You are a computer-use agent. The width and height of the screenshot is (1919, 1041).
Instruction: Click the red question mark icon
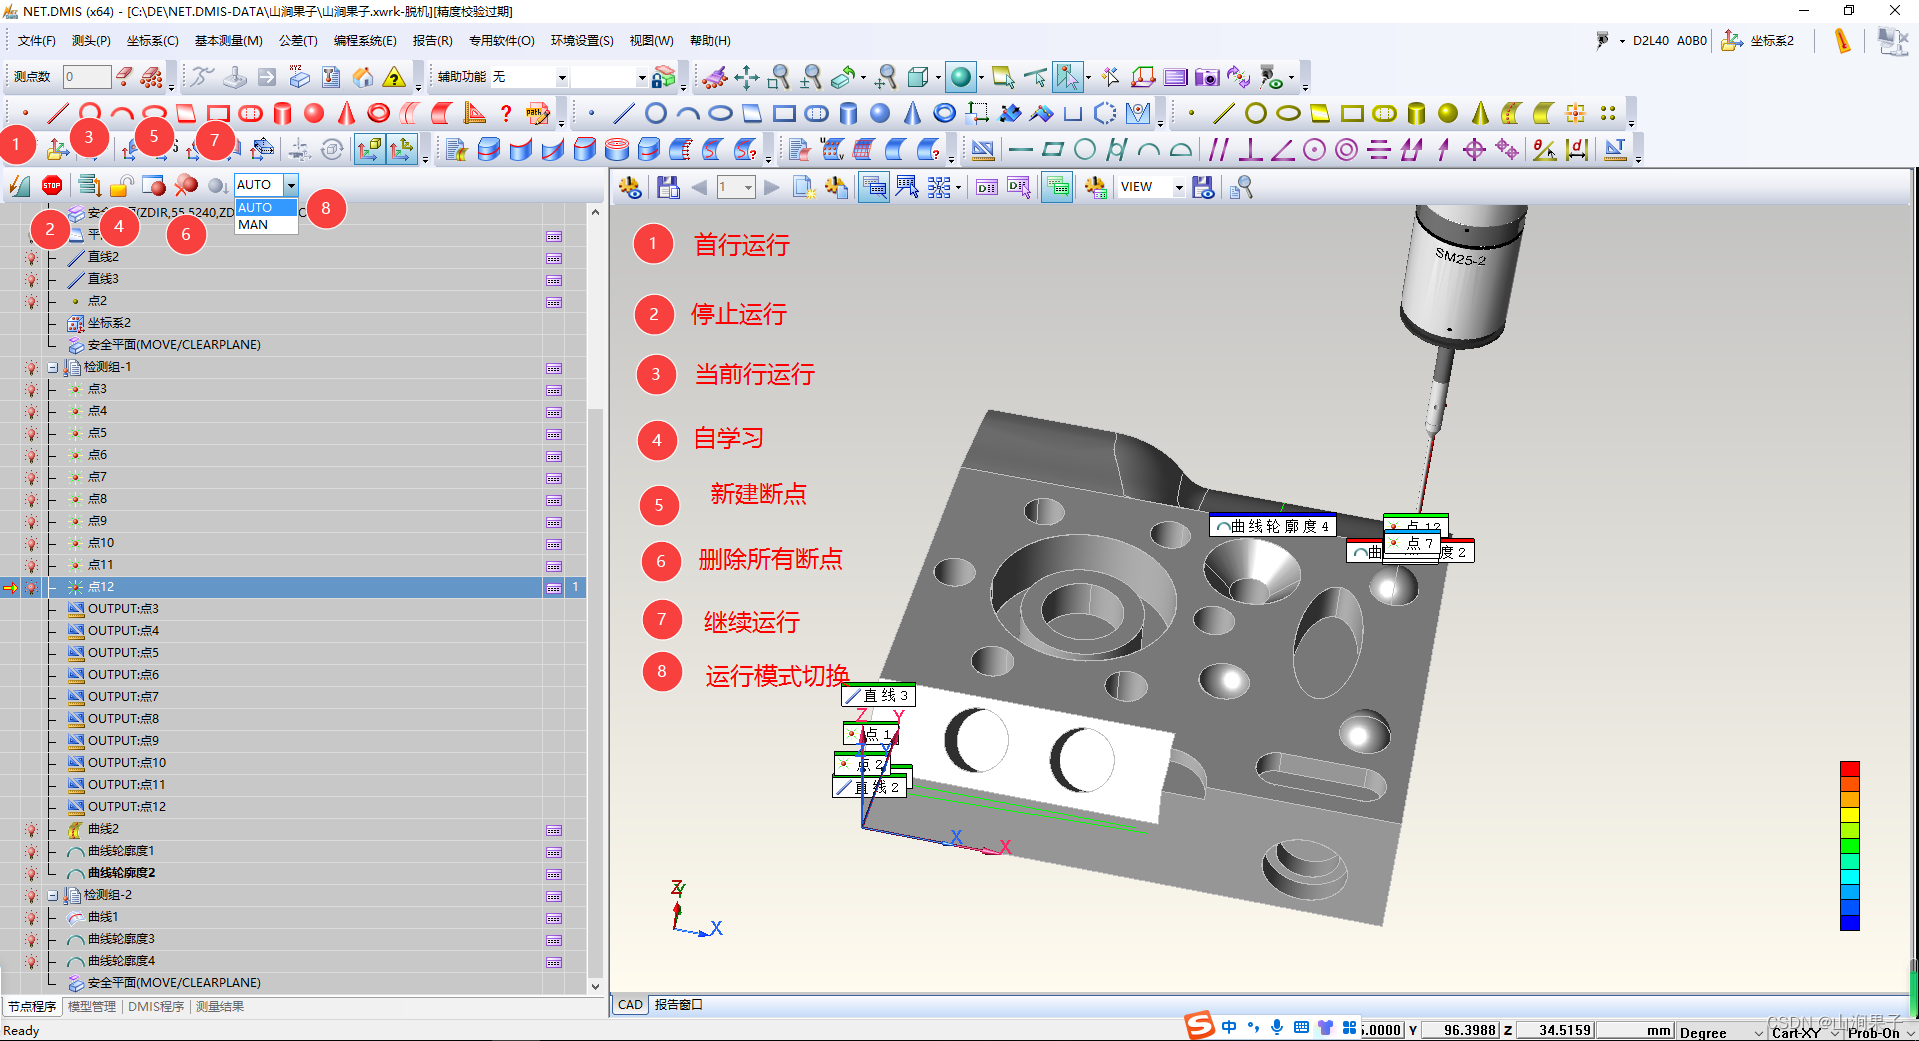pyautogui.click(x=506, y=113)
